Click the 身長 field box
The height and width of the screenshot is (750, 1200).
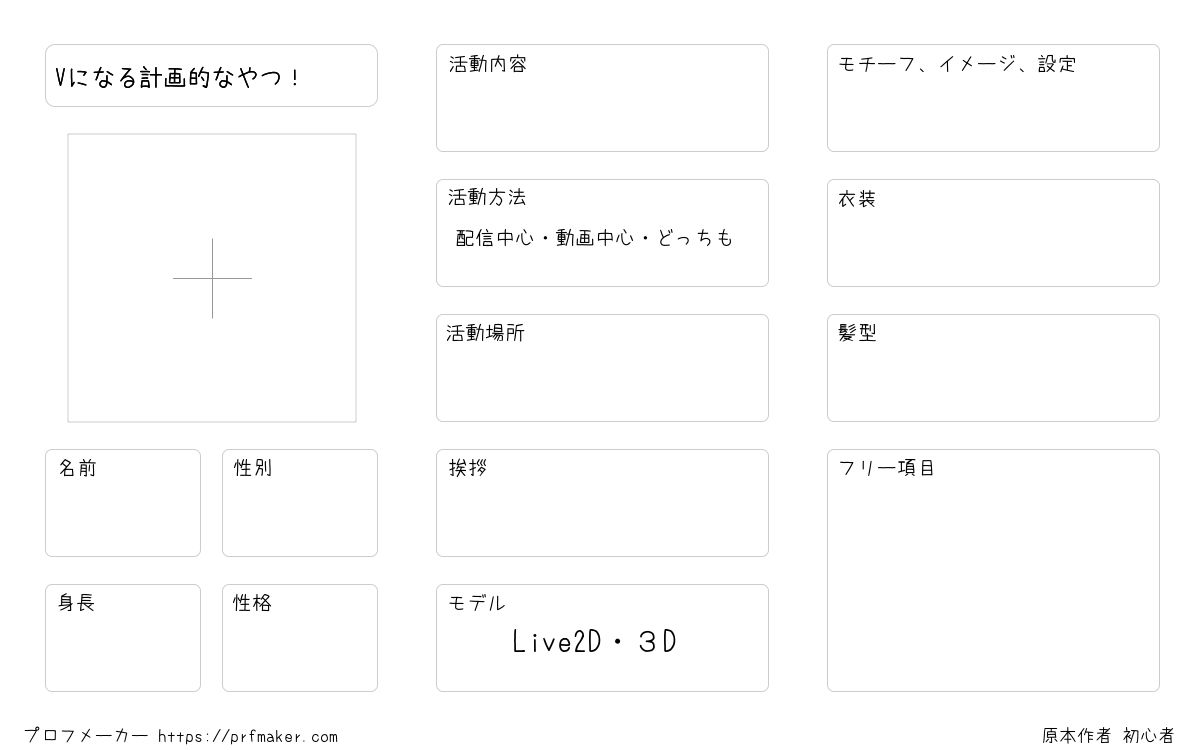(123, 638)
